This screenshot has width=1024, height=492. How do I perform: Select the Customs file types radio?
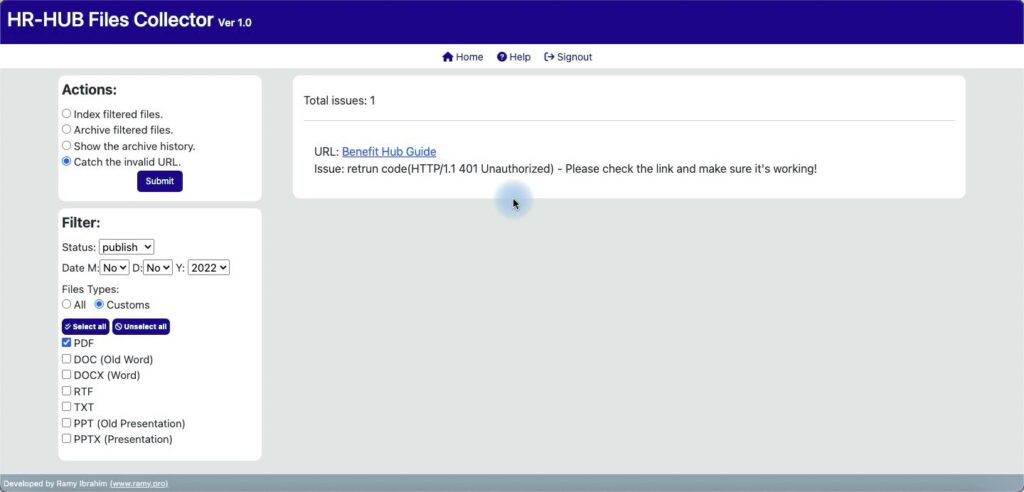(x=99, y=304)
